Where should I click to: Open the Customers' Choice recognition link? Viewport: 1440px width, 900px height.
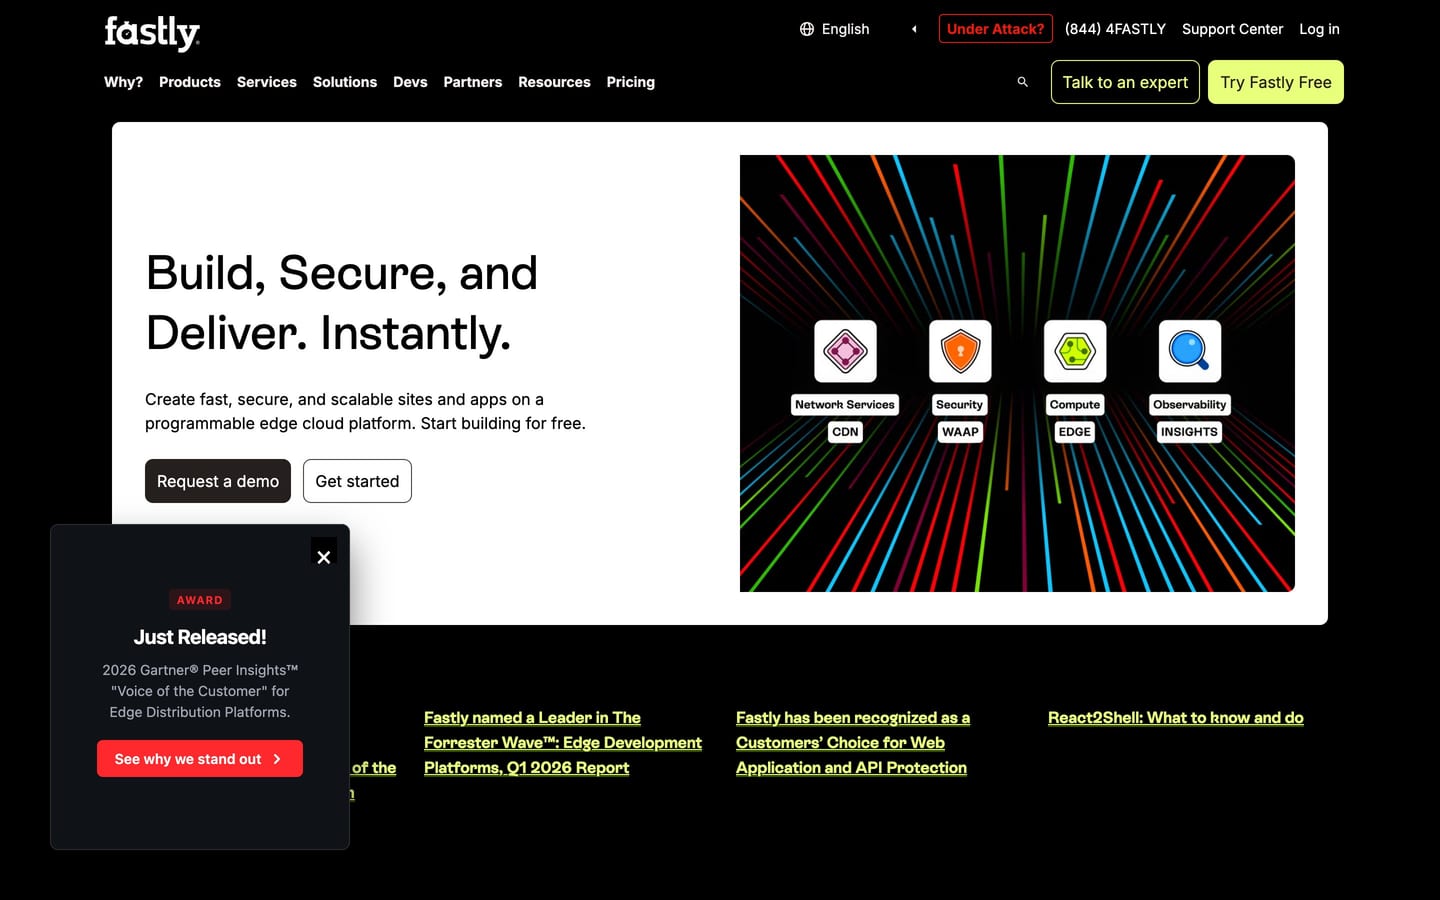click(853, 743)
